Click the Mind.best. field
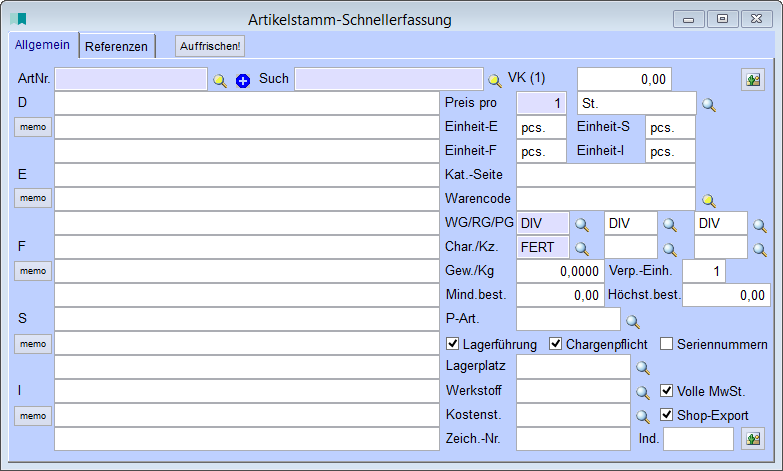Viewport: 783px width, 471px height. point(560,295)
